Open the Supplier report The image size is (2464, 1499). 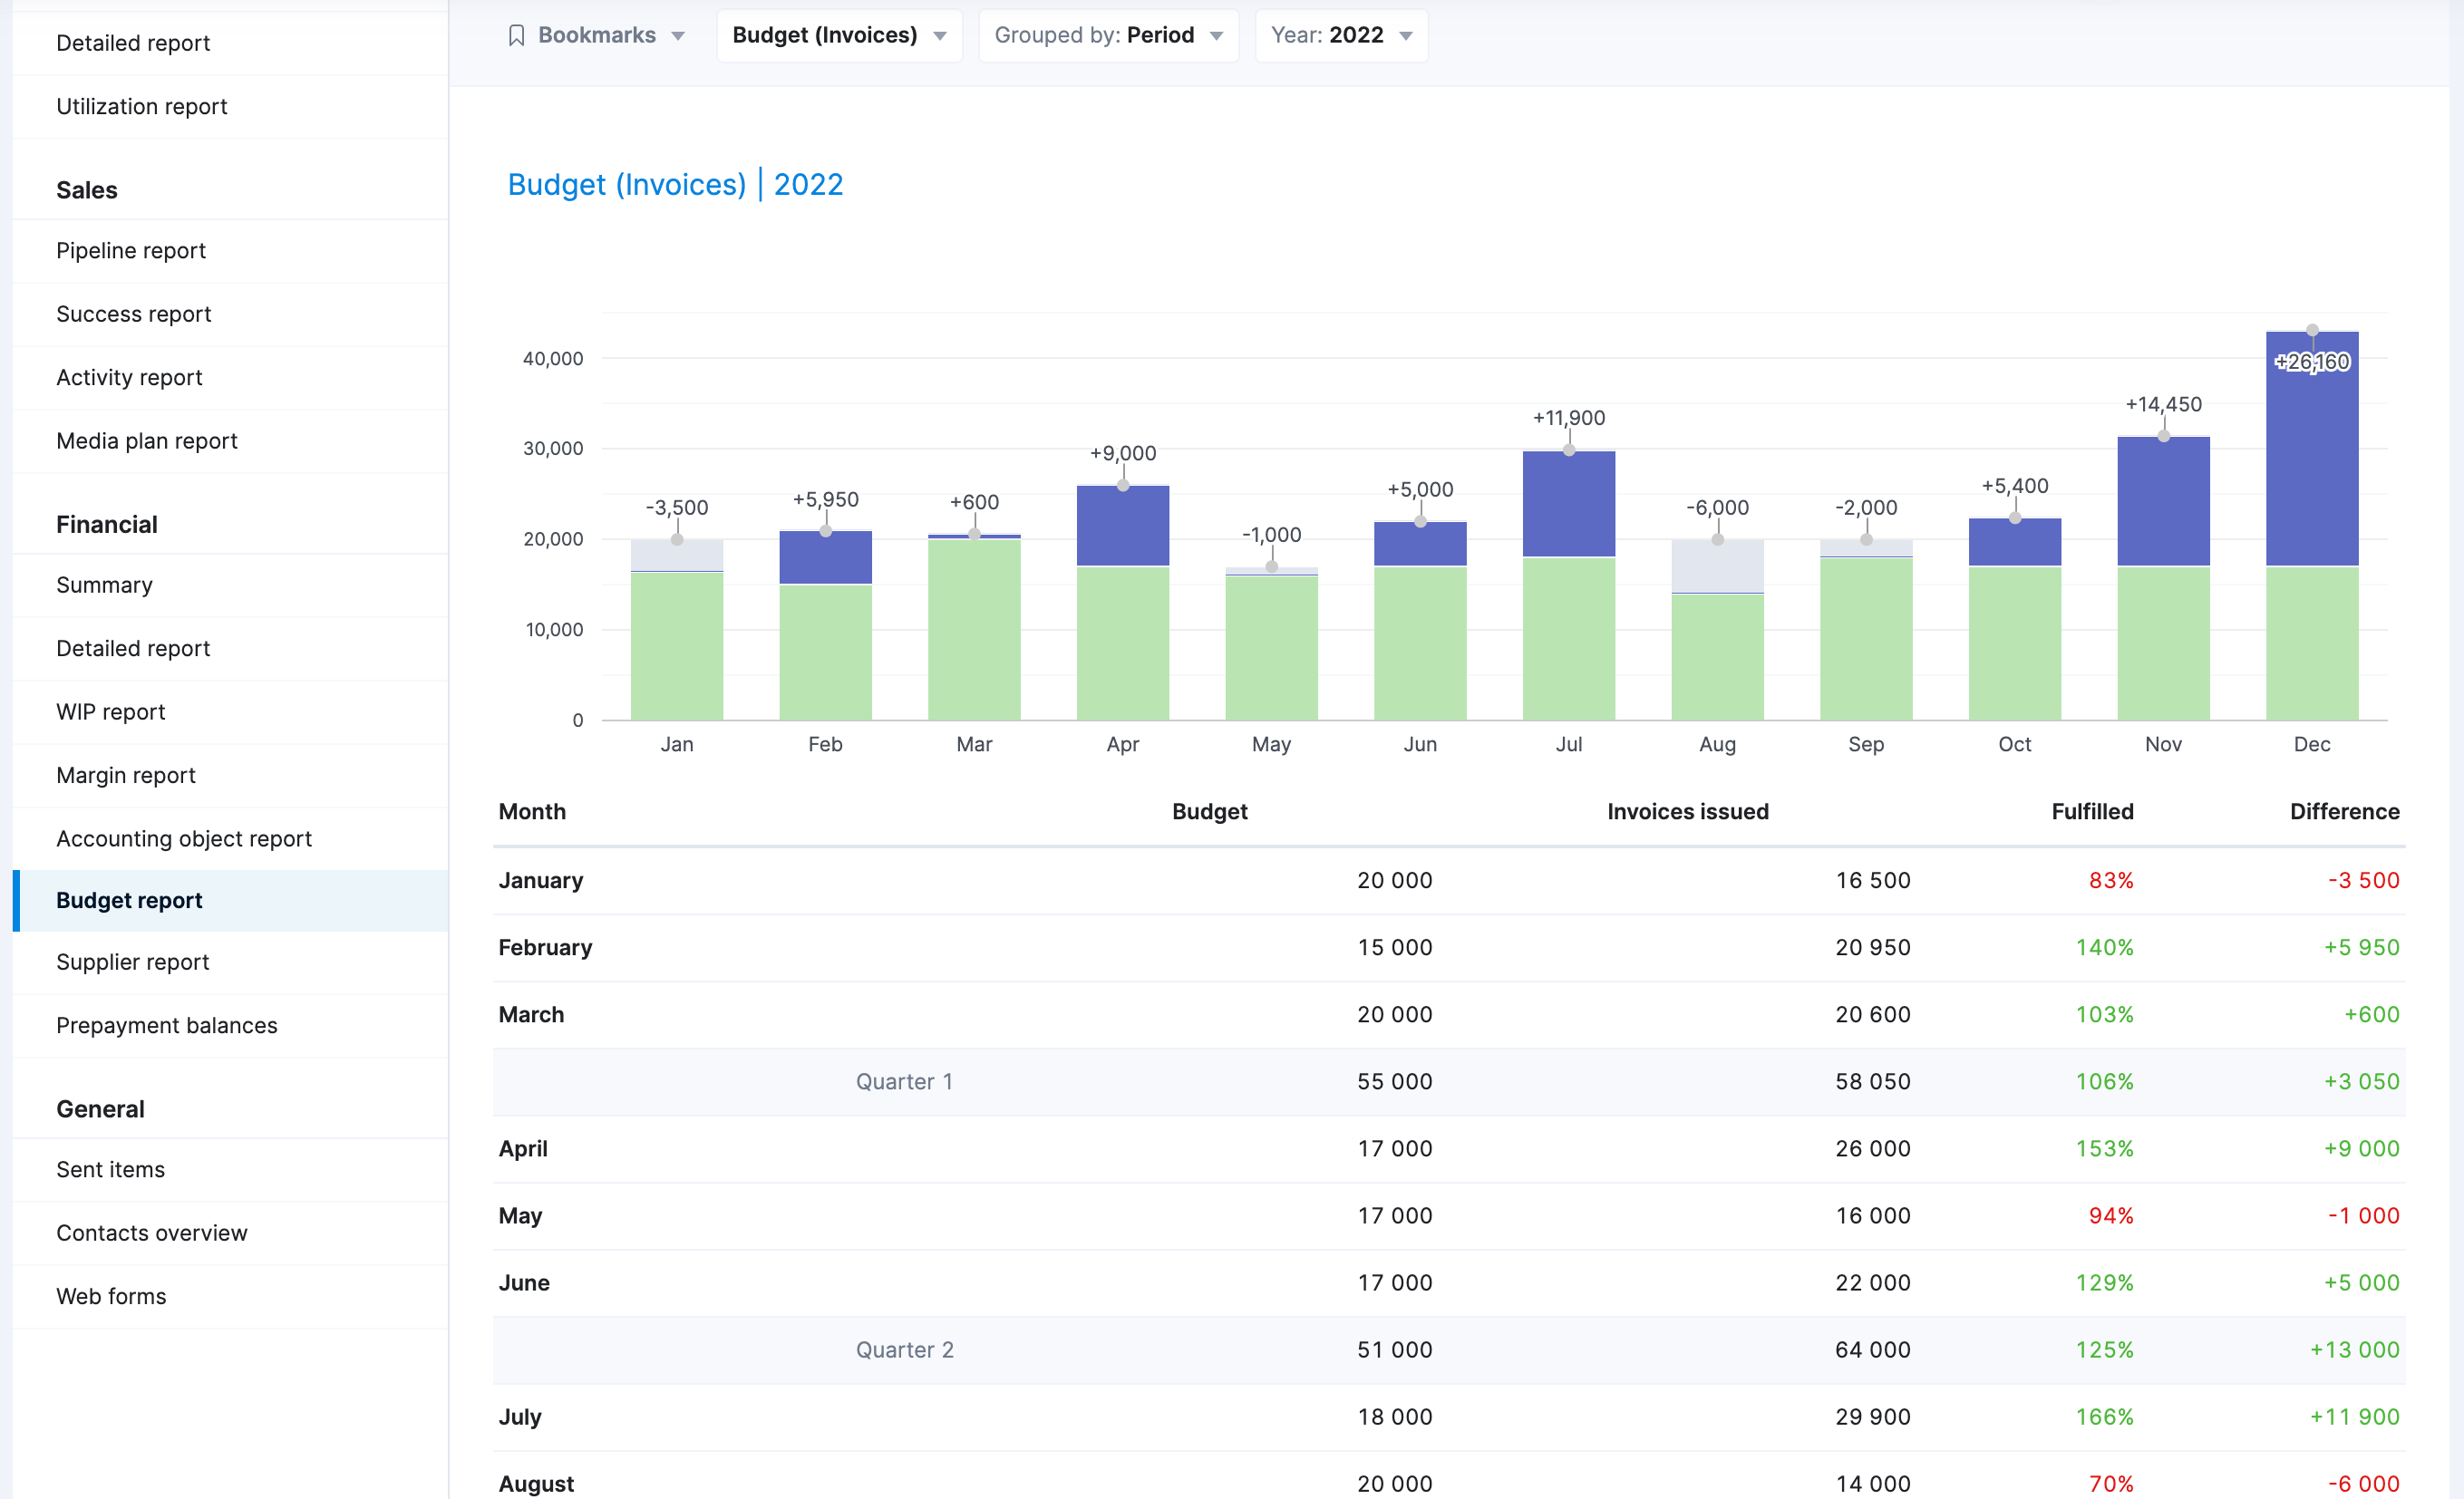(x=131, y=962)
